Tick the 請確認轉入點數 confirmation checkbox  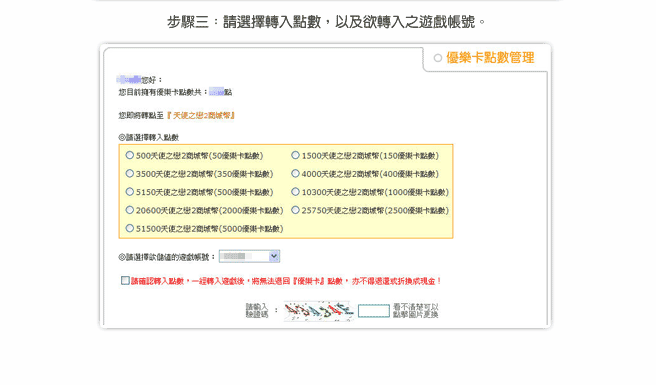click(125, 281)
